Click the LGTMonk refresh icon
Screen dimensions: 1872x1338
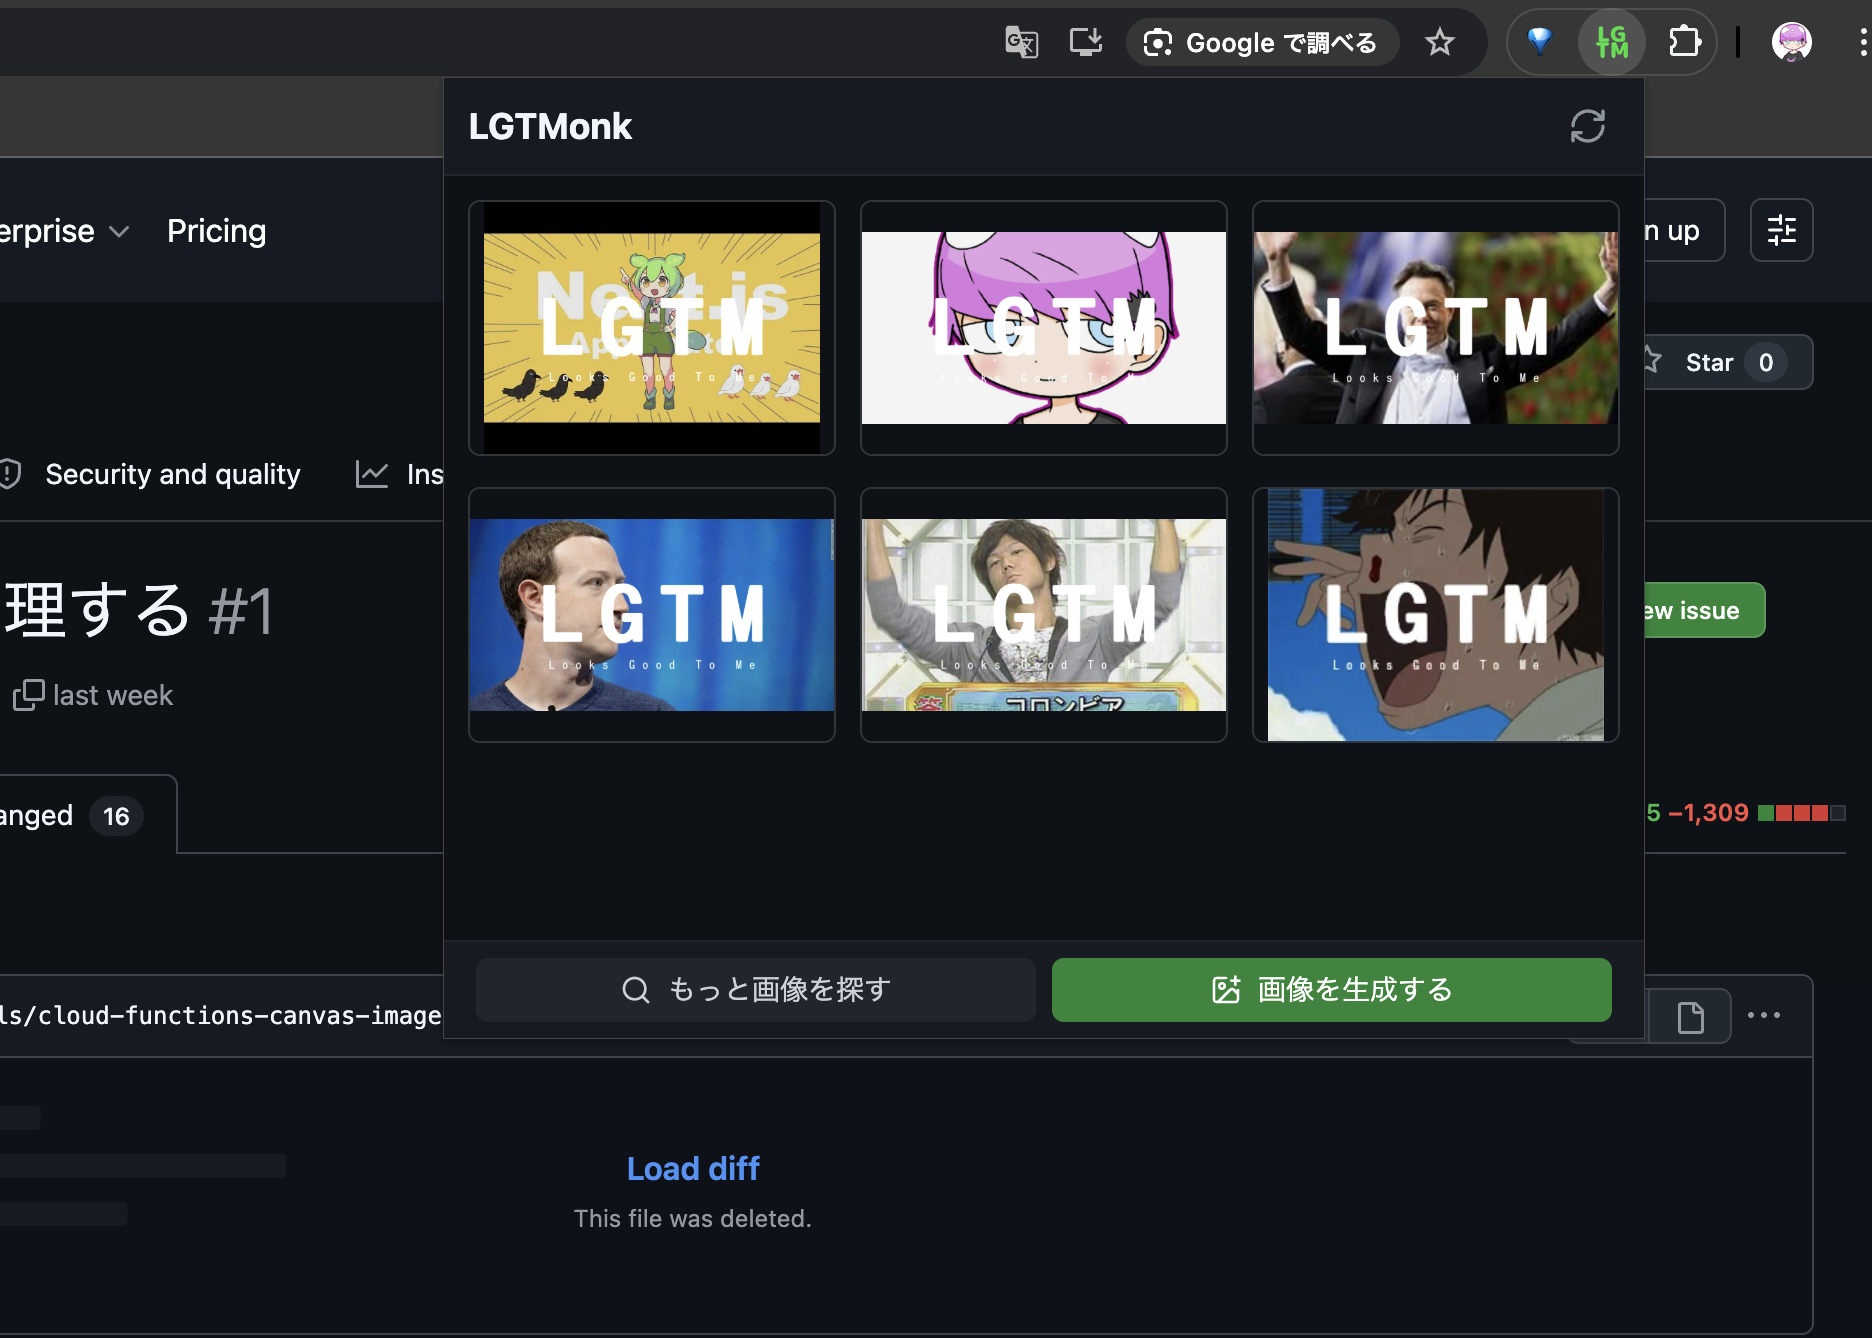[1587, 127]
